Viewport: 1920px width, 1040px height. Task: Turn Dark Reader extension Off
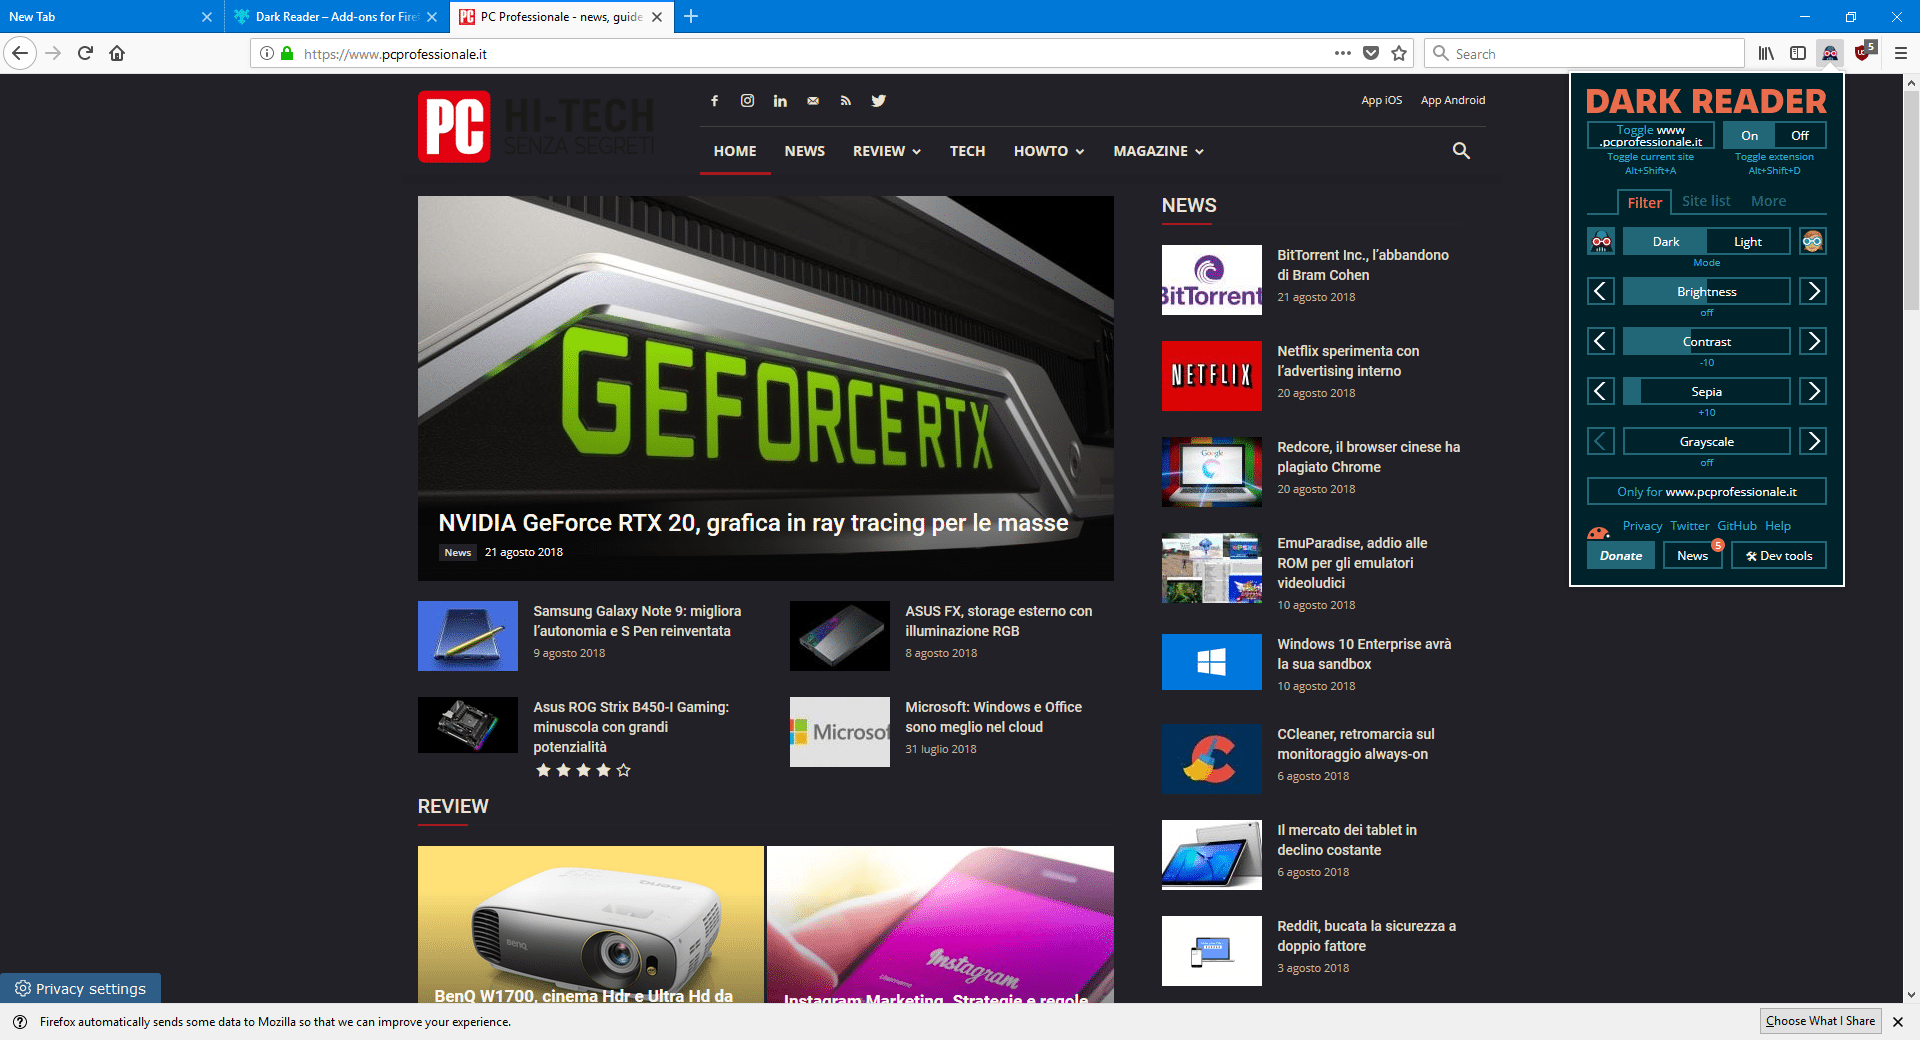[1799, 135]
